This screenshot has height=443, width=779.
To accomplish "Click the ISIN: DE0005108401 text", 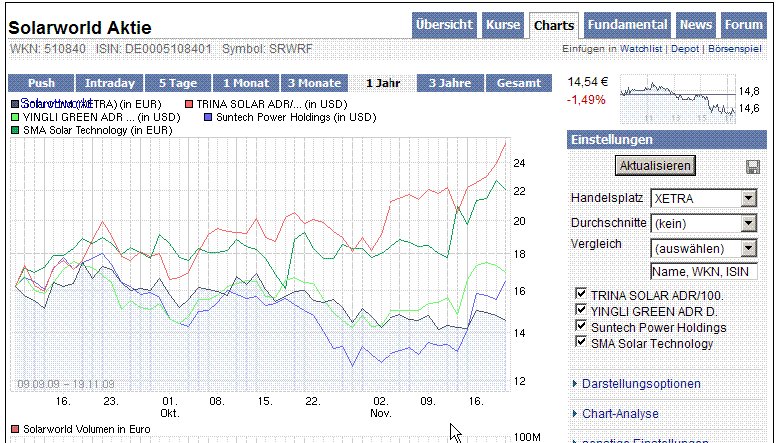I will coord(154,49).
